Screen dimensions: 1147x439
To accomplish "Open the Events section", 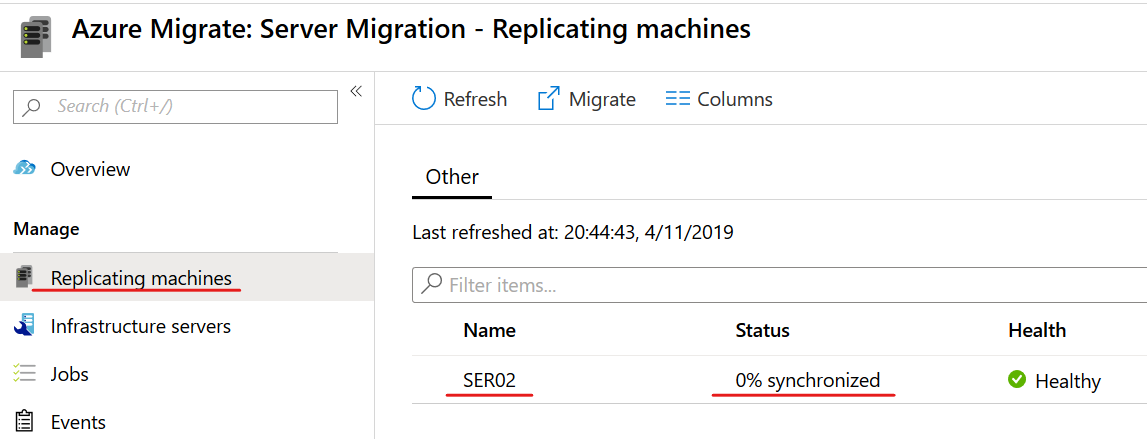I will [x=78, y=422].
